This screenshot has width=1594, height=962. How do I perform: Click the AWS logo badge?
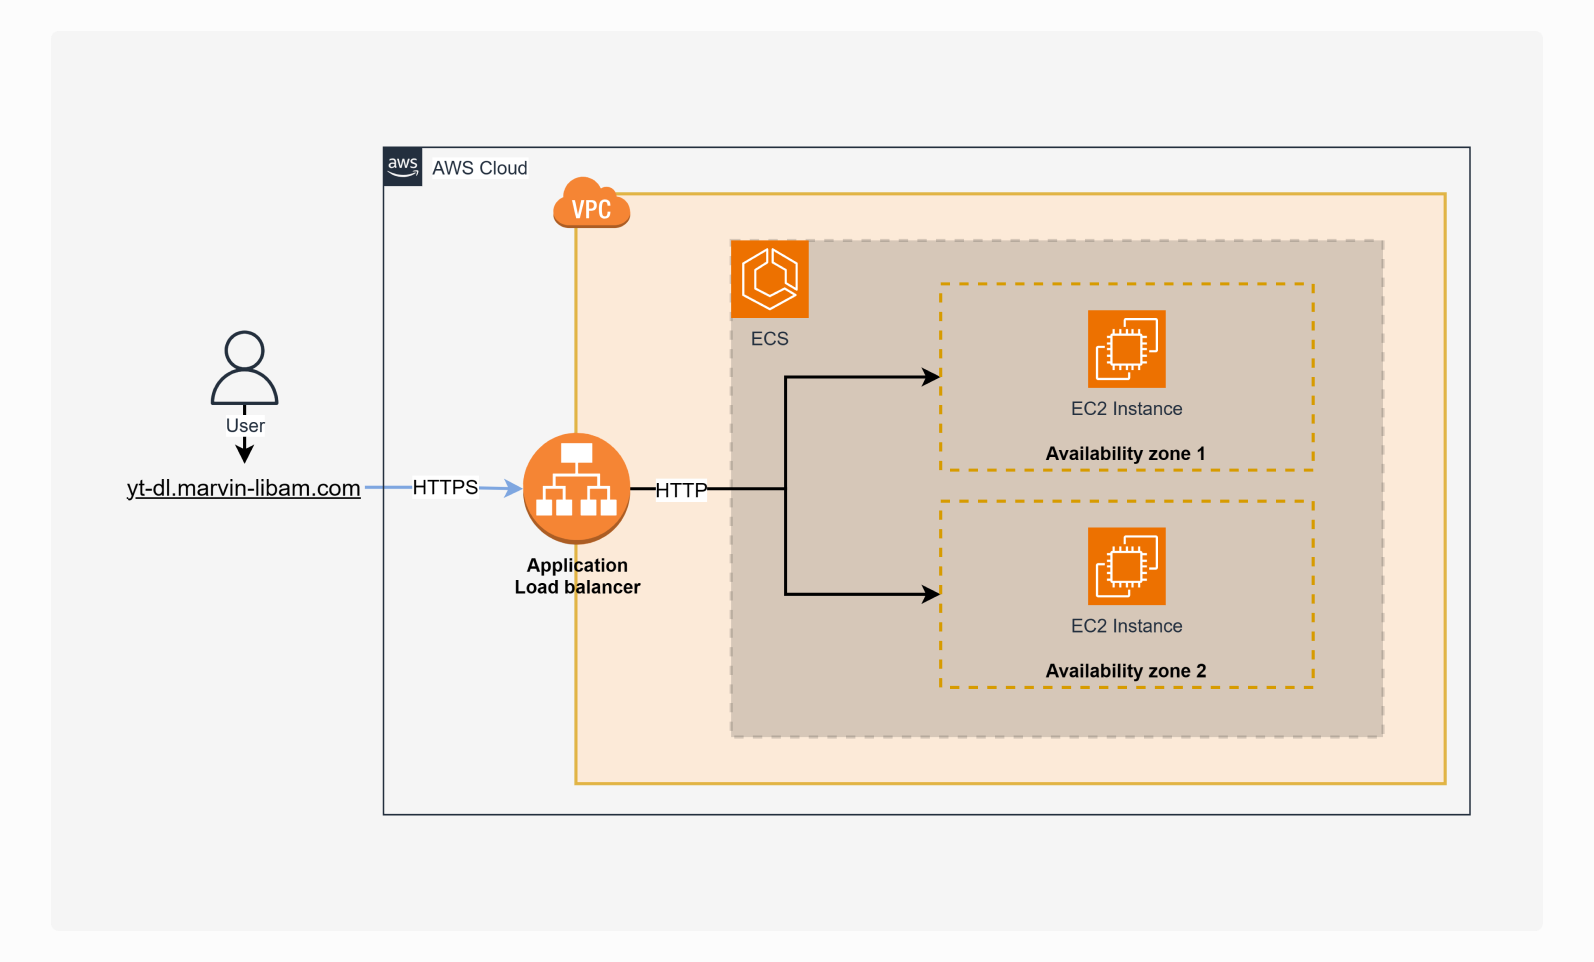[403, 167]
